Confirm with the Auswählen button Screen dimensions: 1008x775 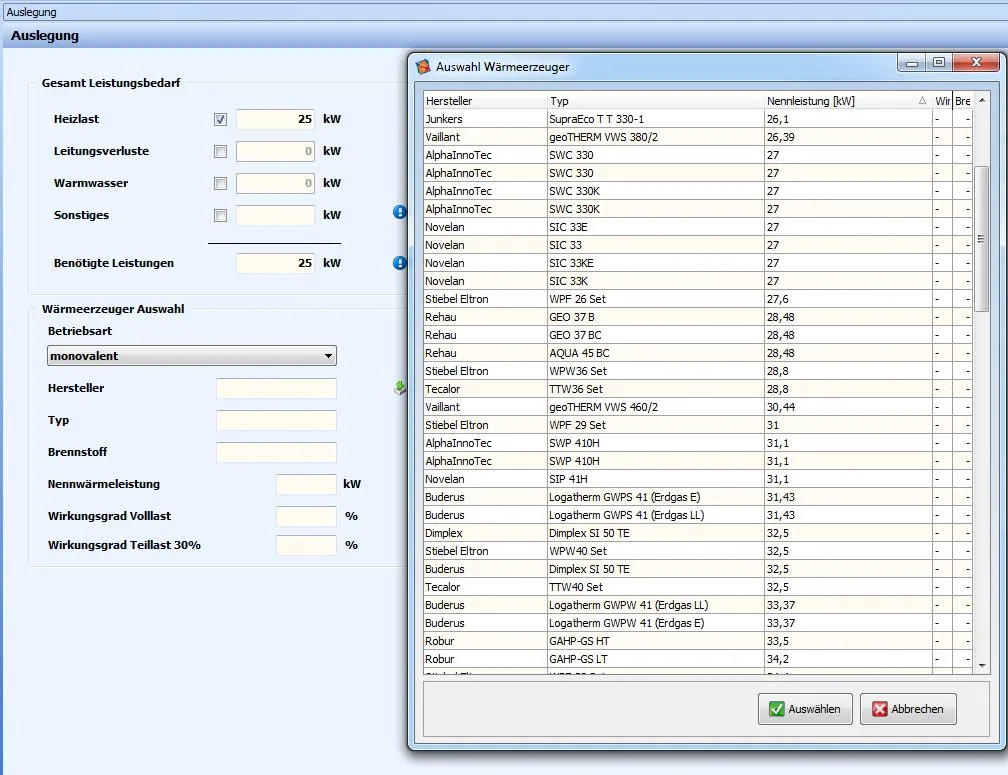[806, 709]
